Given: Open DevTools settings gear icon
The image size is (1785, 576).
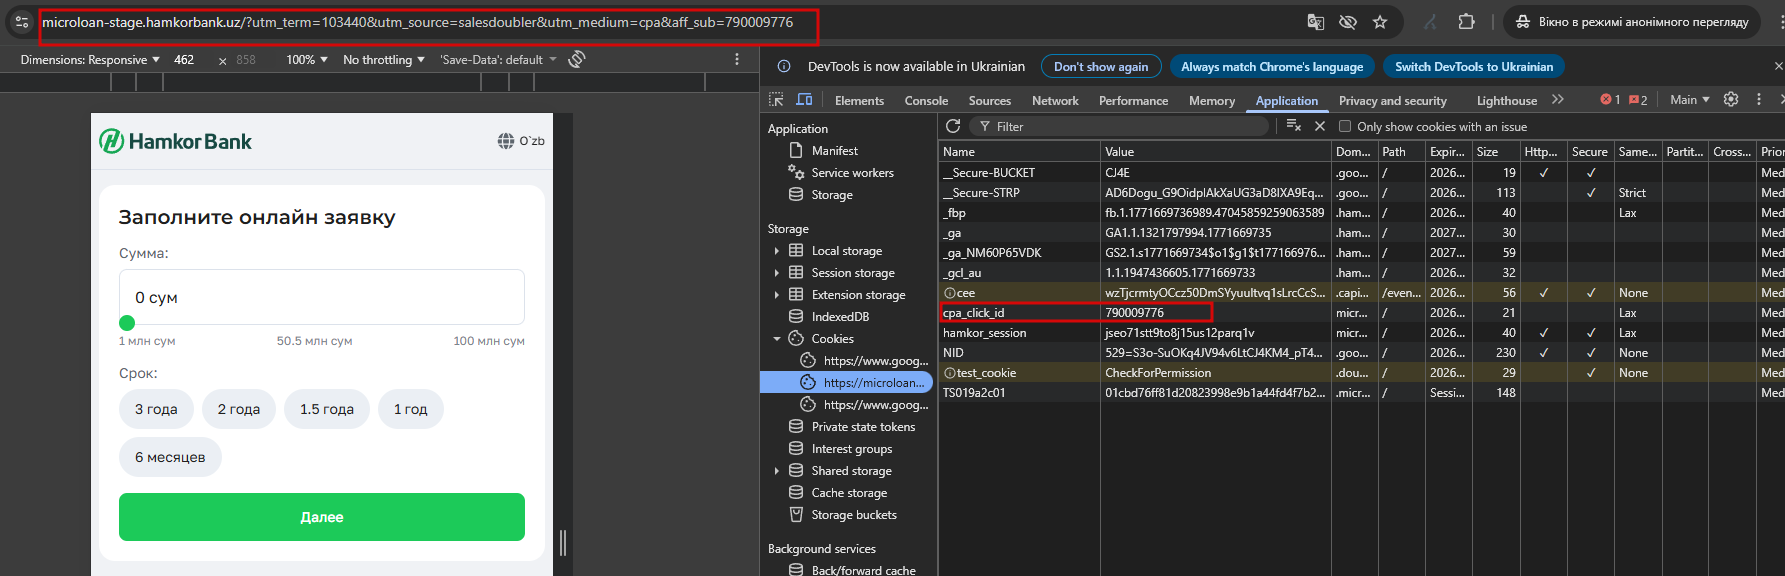Looking at the screenshot, I should [x=1731, y=100].
